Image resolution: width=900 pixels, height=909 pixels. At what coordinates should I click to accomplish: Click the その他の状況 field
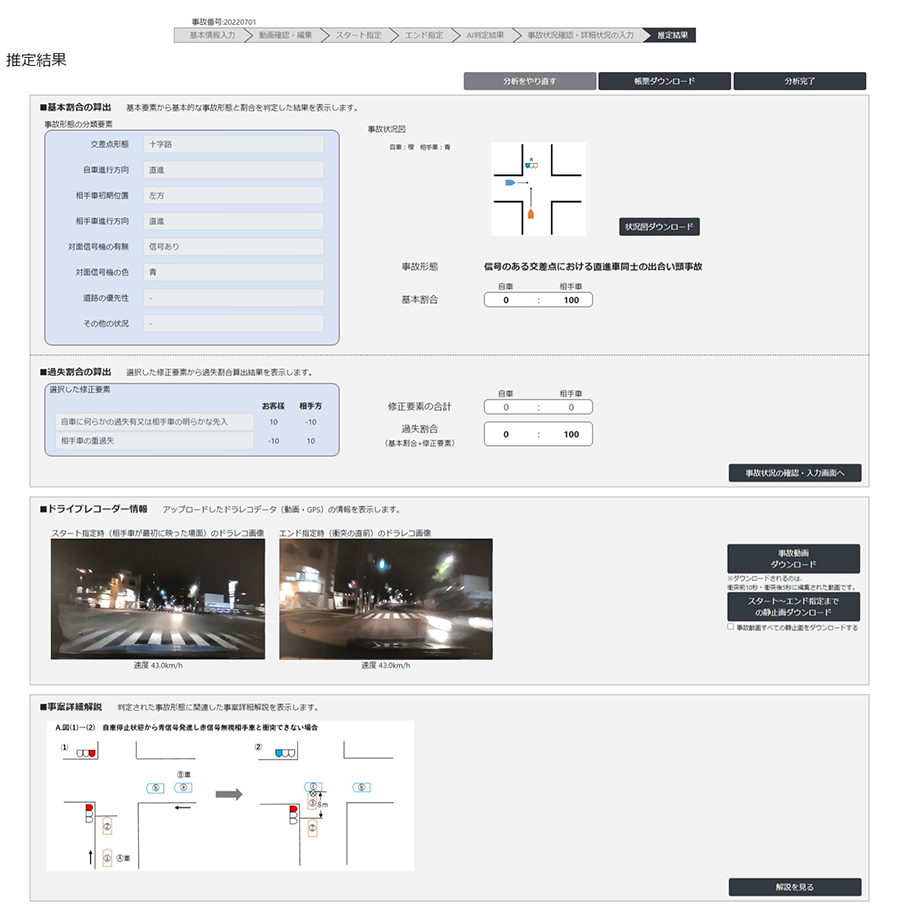pyautogui.click(x=234, y=323)
